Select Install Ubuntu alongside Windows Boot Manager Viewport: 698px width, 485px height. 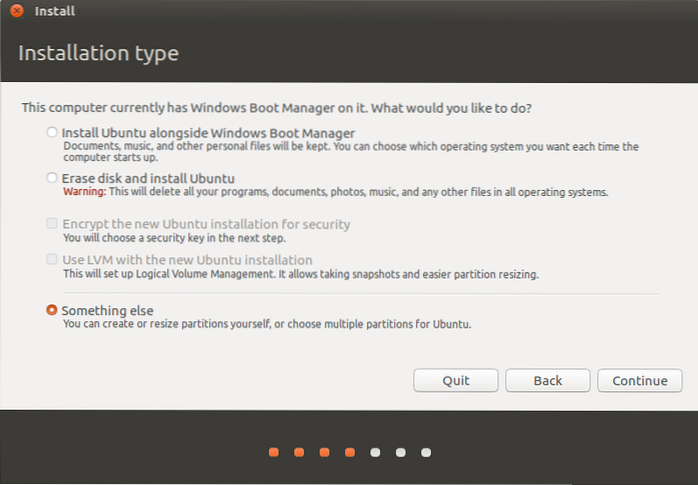click(52, 132)
